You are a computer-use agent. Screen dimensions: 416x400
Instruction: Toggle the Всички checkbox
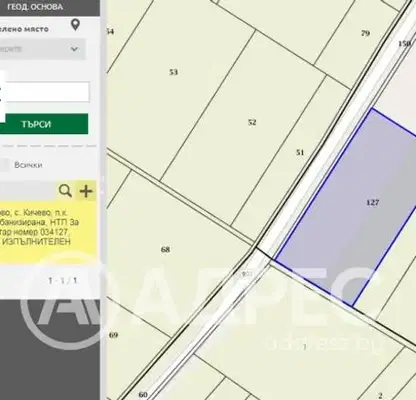pos(4,165)
